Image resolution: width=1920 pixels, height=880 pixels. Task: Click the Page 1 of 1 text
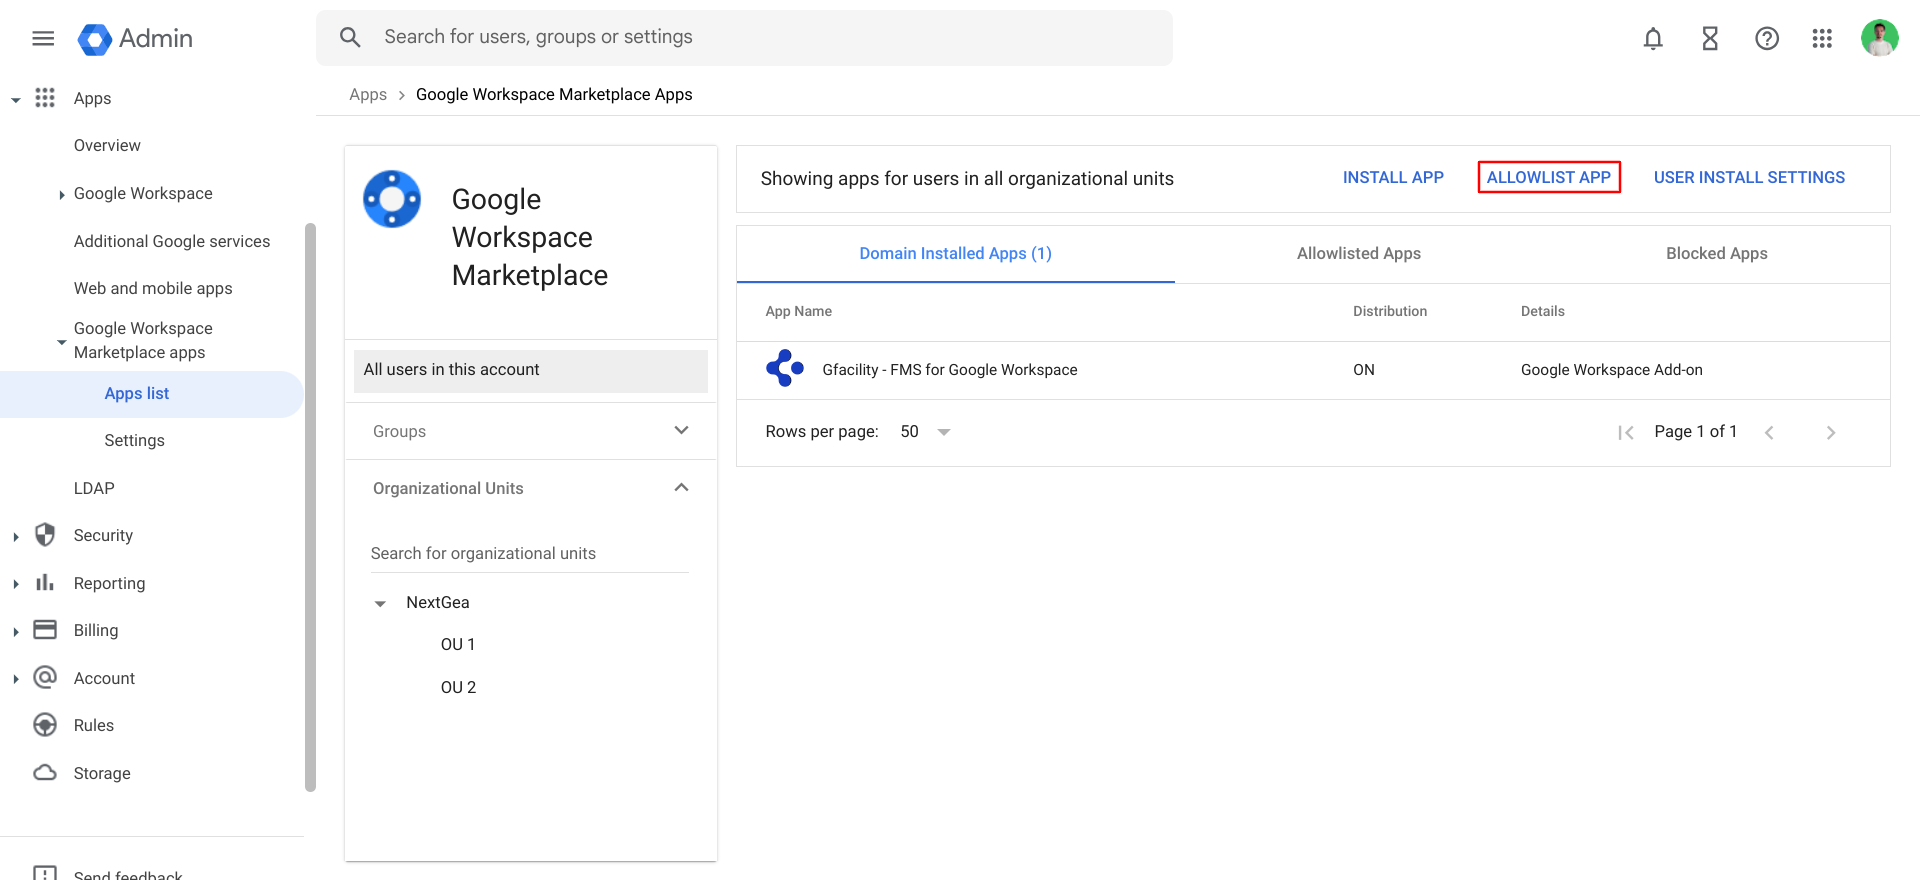tap(1695, 431)
